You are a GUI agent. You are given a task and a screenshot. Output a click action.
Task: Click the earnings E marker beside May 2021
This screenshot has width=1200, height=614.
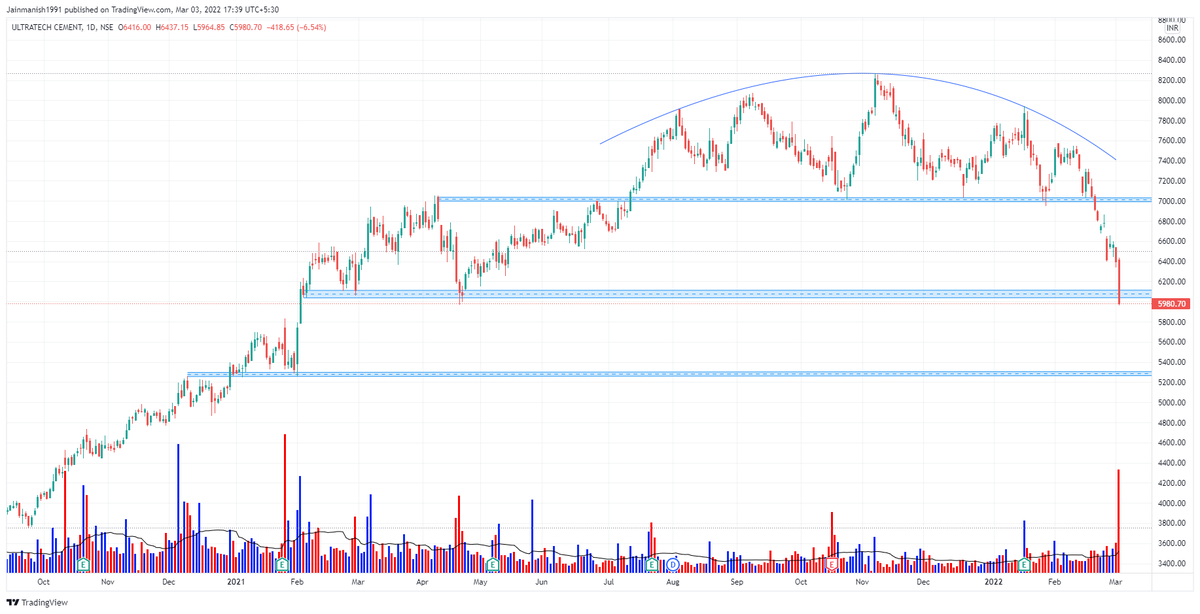[492, 564]
